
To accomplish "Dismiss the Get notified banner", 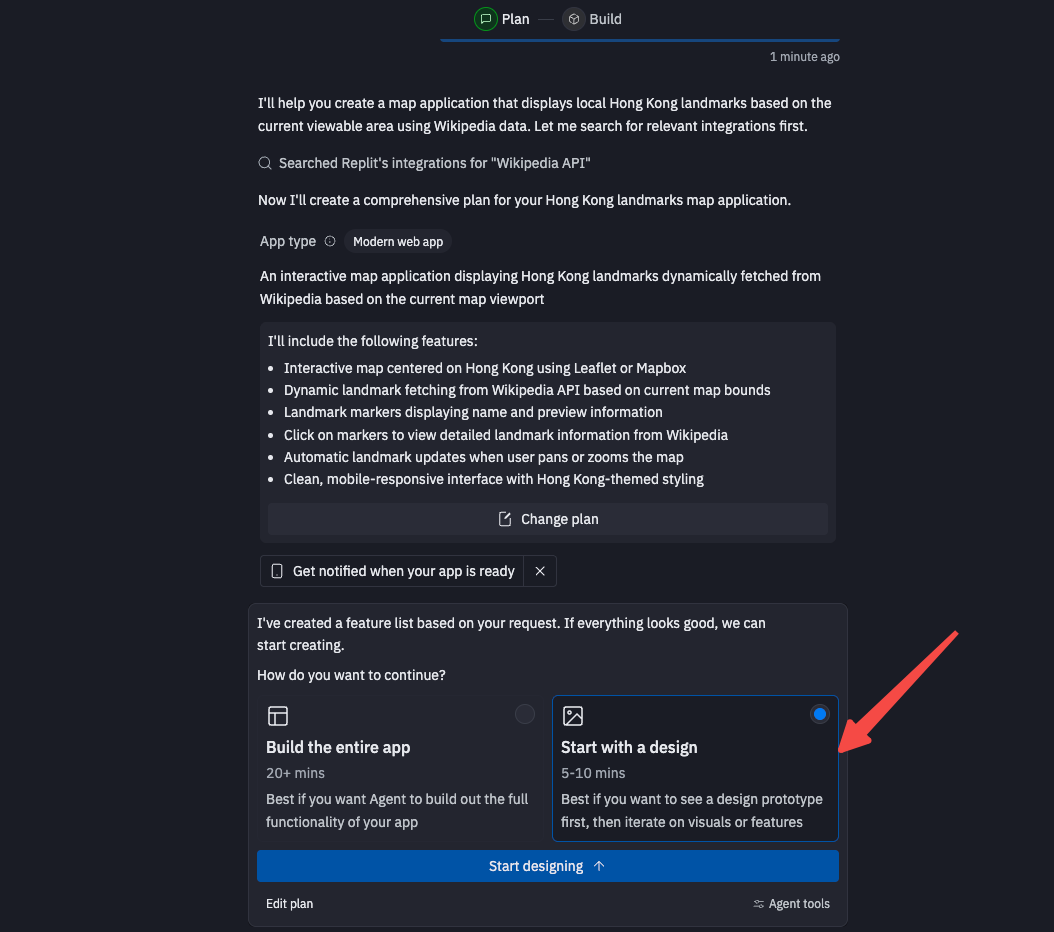I will (540, 571).
